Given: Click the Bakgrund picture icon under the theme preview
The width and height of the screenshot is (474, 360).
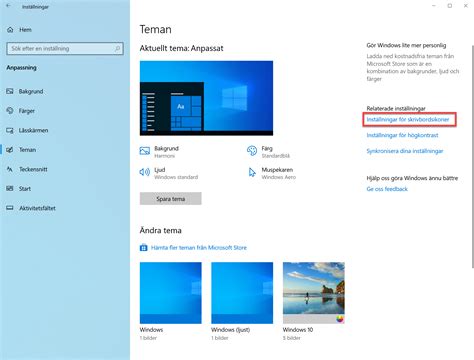Looking at the screenshot, I should coord(145,151).
